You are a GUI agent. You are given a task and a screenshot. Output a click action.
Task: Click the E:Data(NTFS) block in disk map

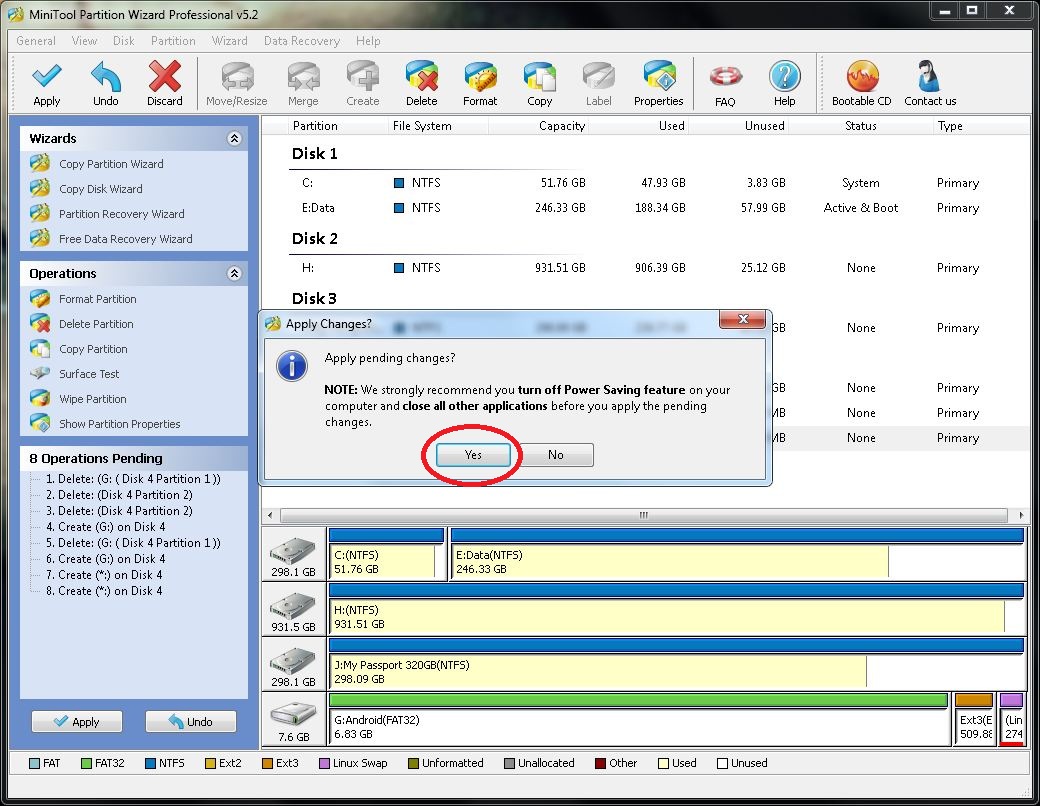coord(737,555)
